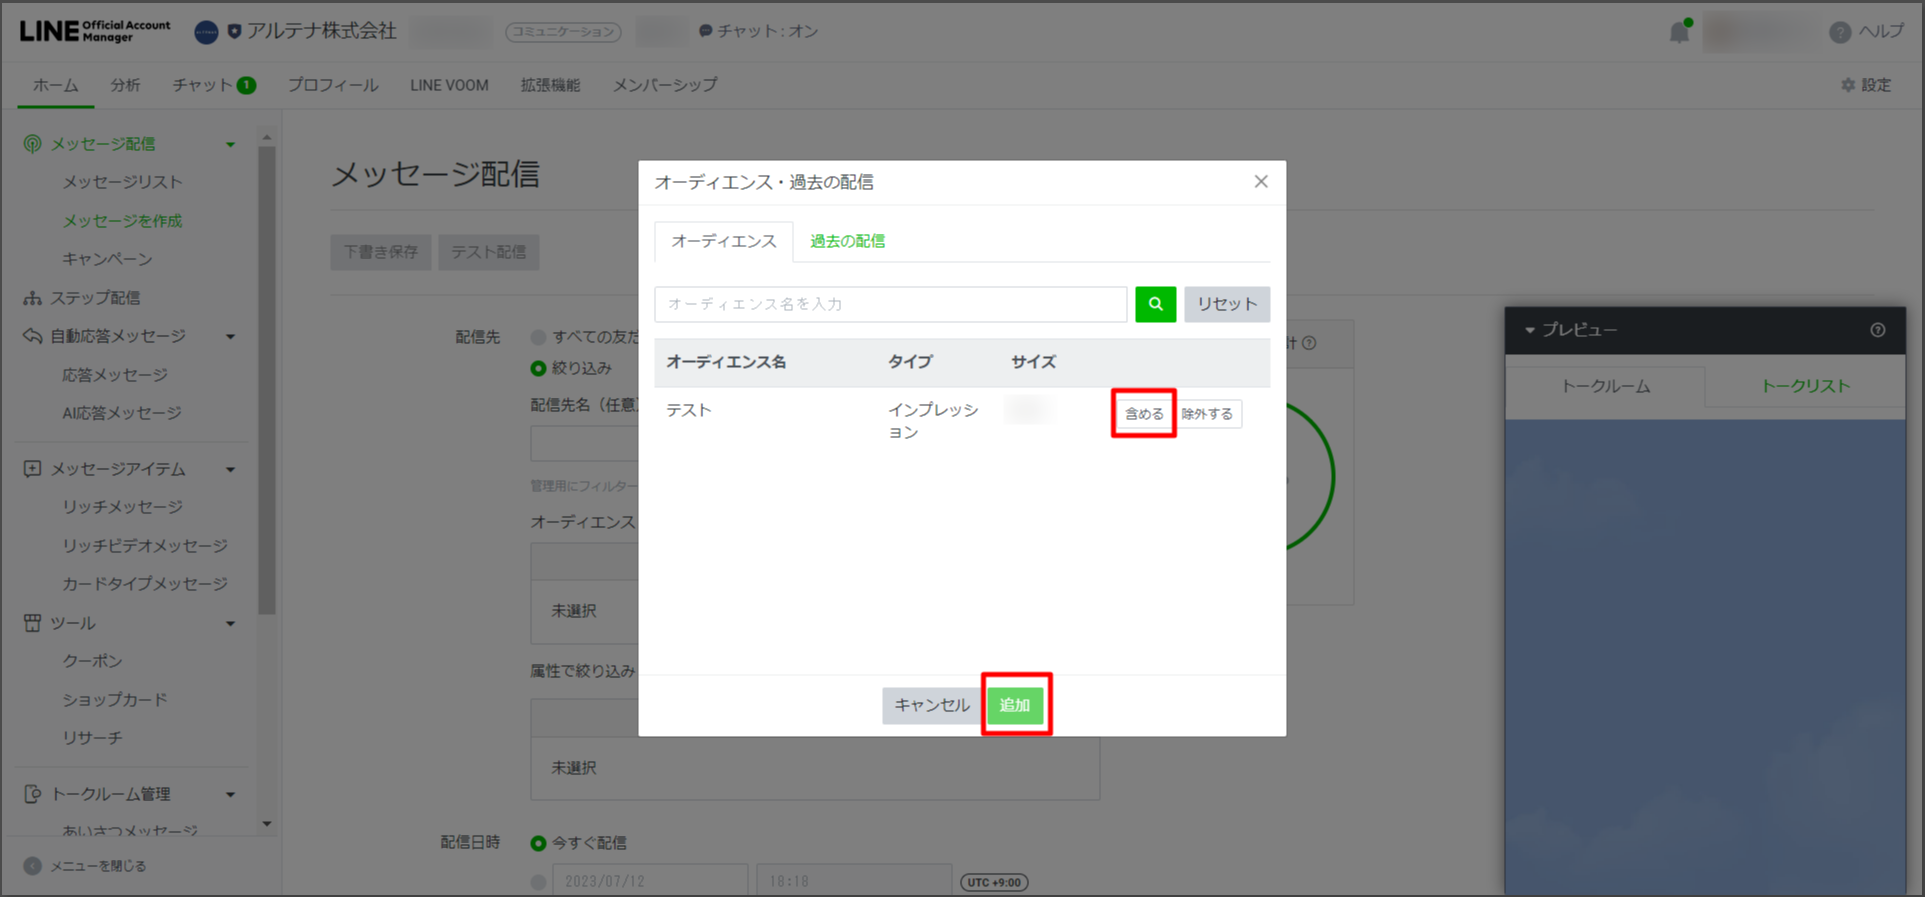Click the auto-reply message icon

coord(32,336)
